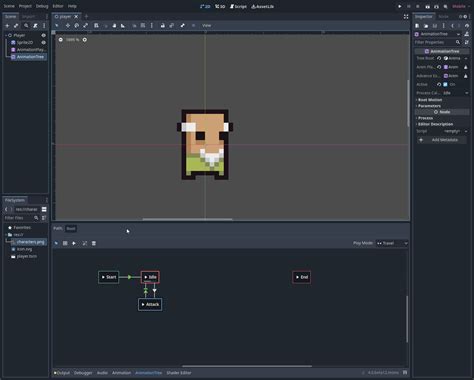The height and width of the screenshot is (380, 474).
Task: Open the Mobile renderer dropdown
Action: click(461, 6)
